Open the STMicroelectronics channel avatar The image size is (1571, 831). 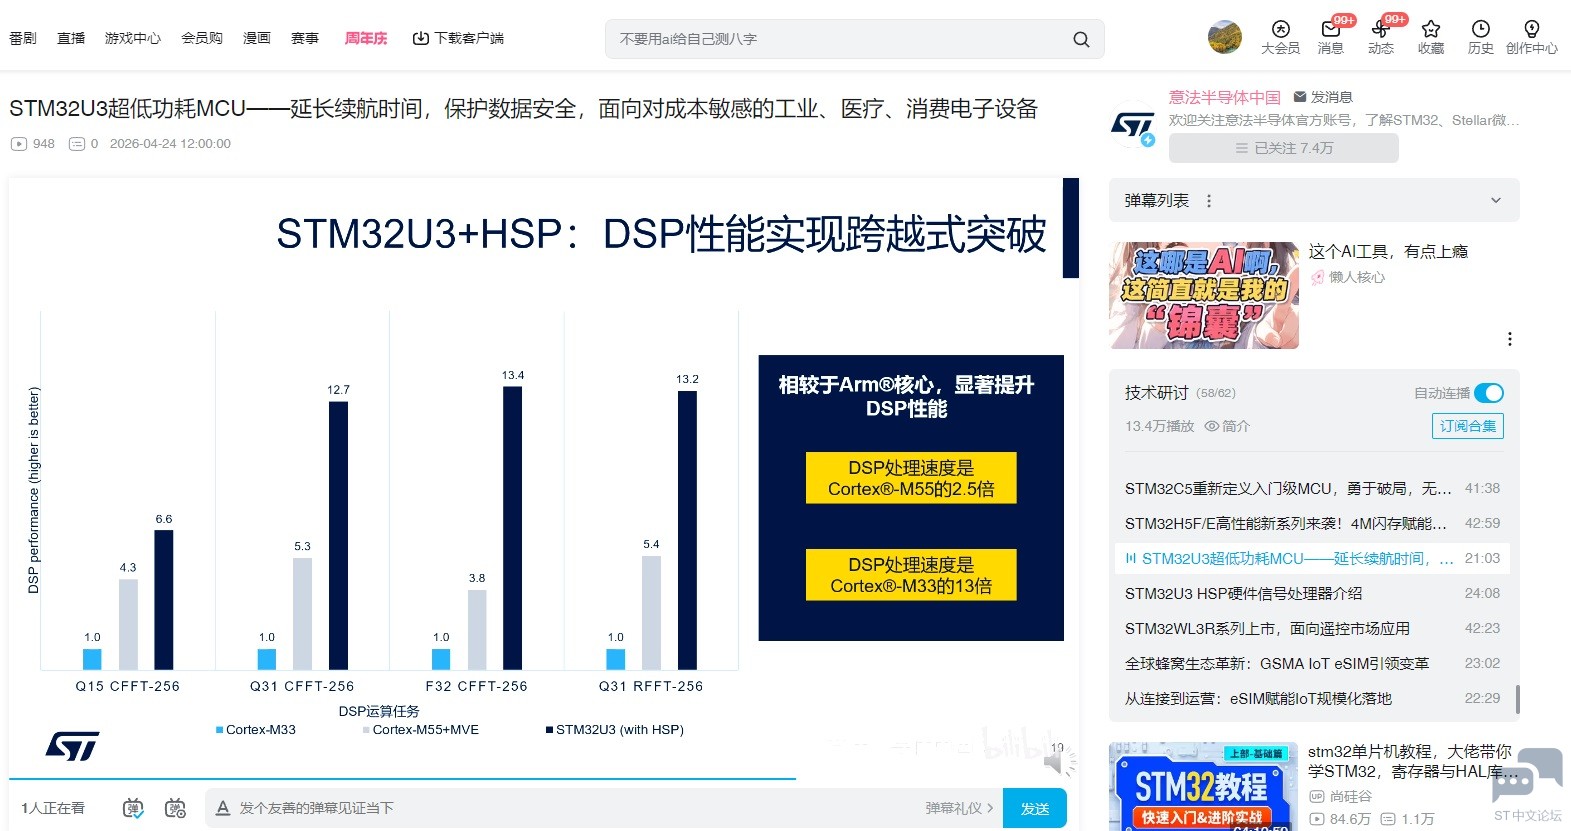click(x=1133, y=126)
